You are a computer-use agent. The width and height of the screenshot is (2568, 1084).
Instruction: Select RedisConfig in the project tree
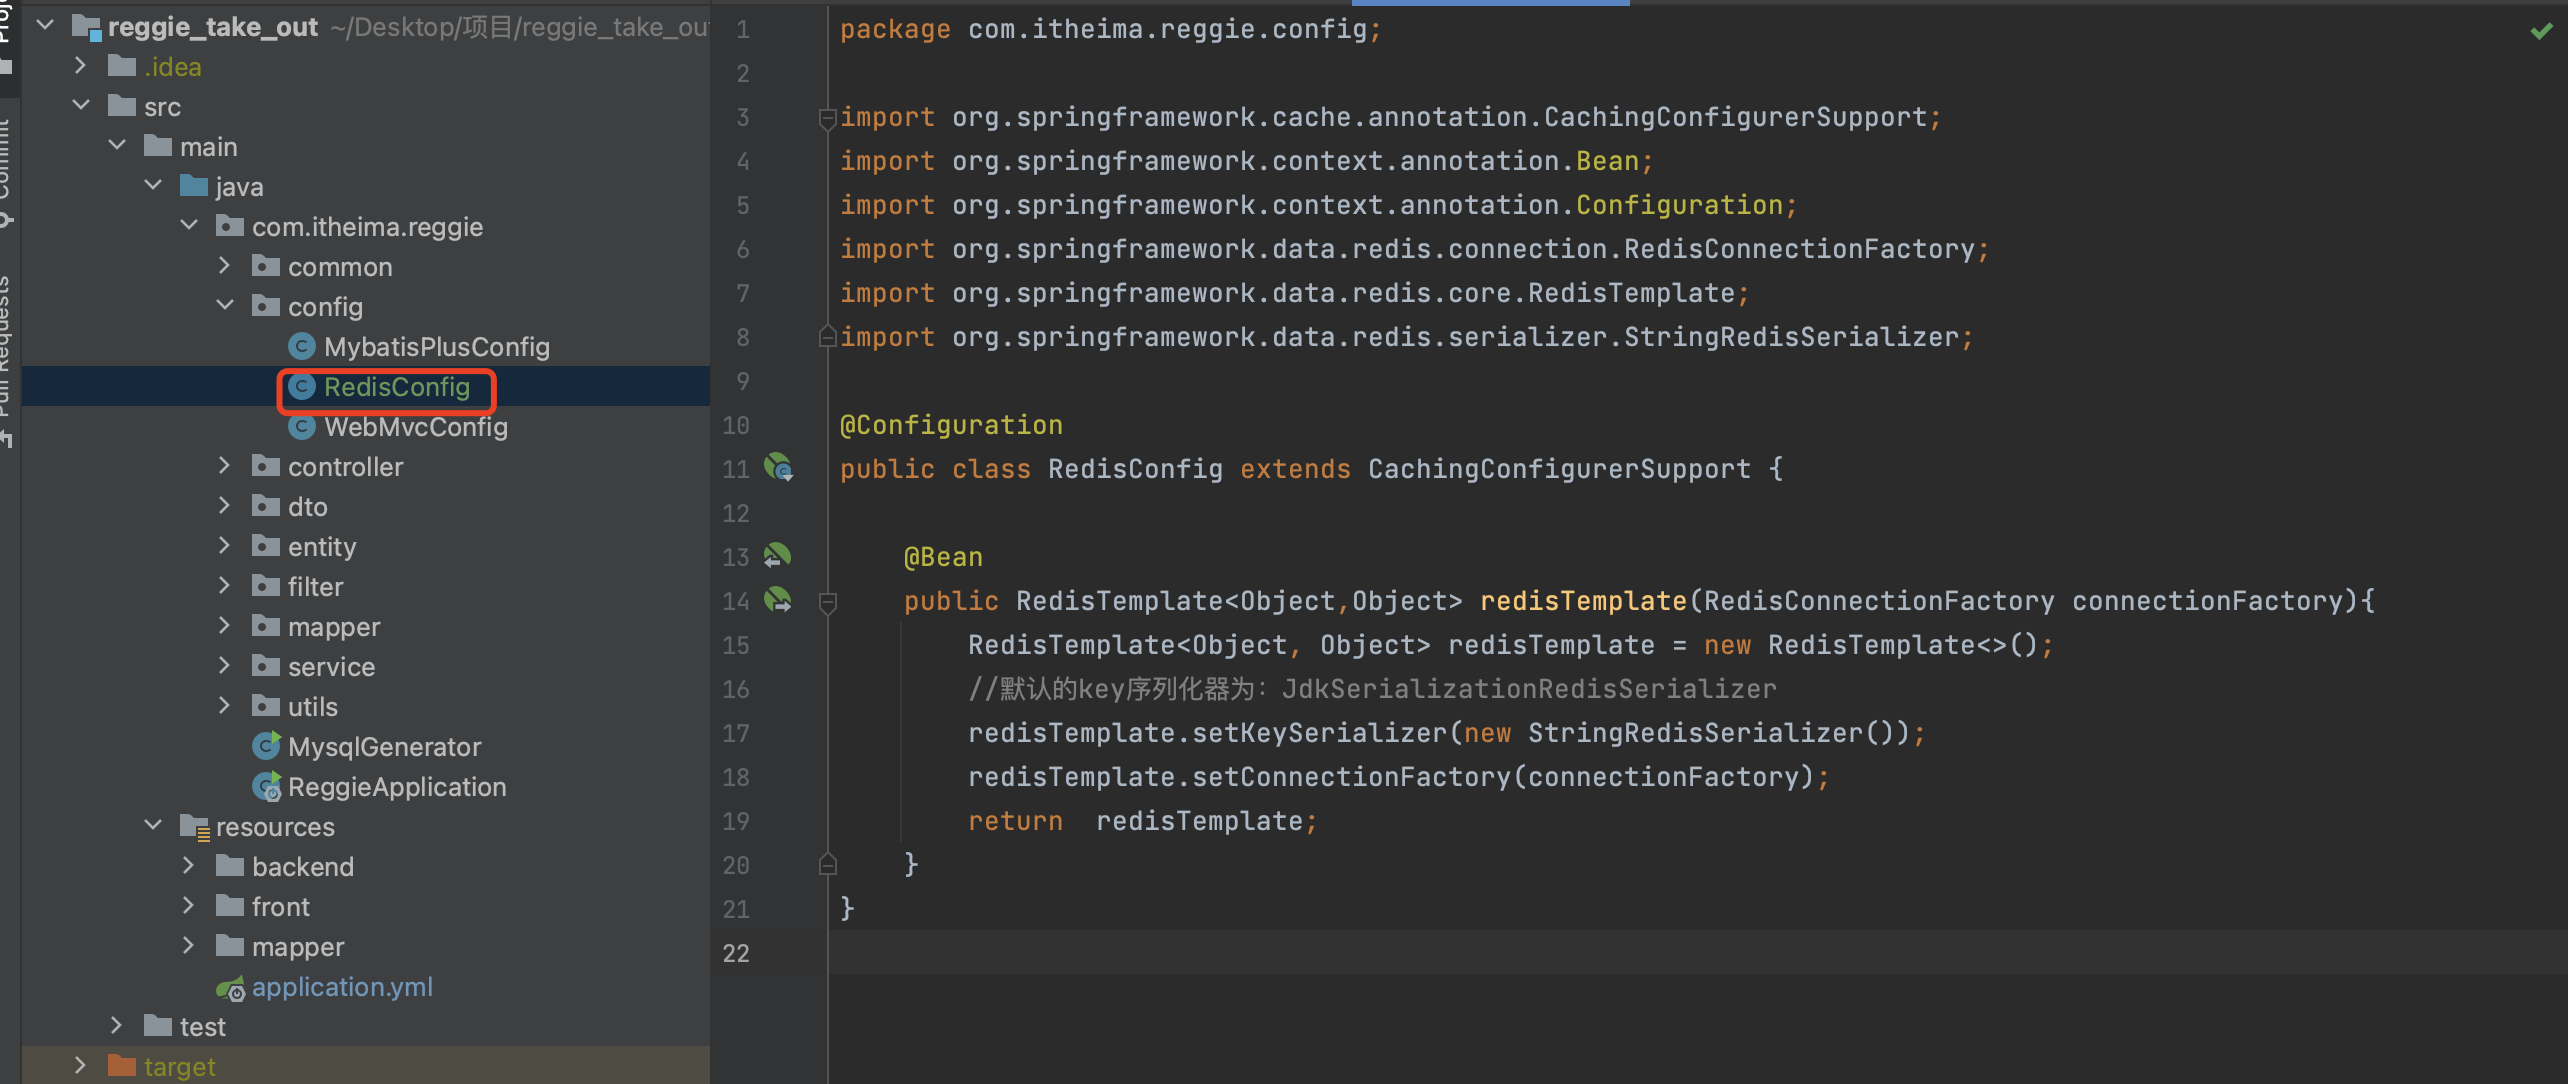(396, 387)
